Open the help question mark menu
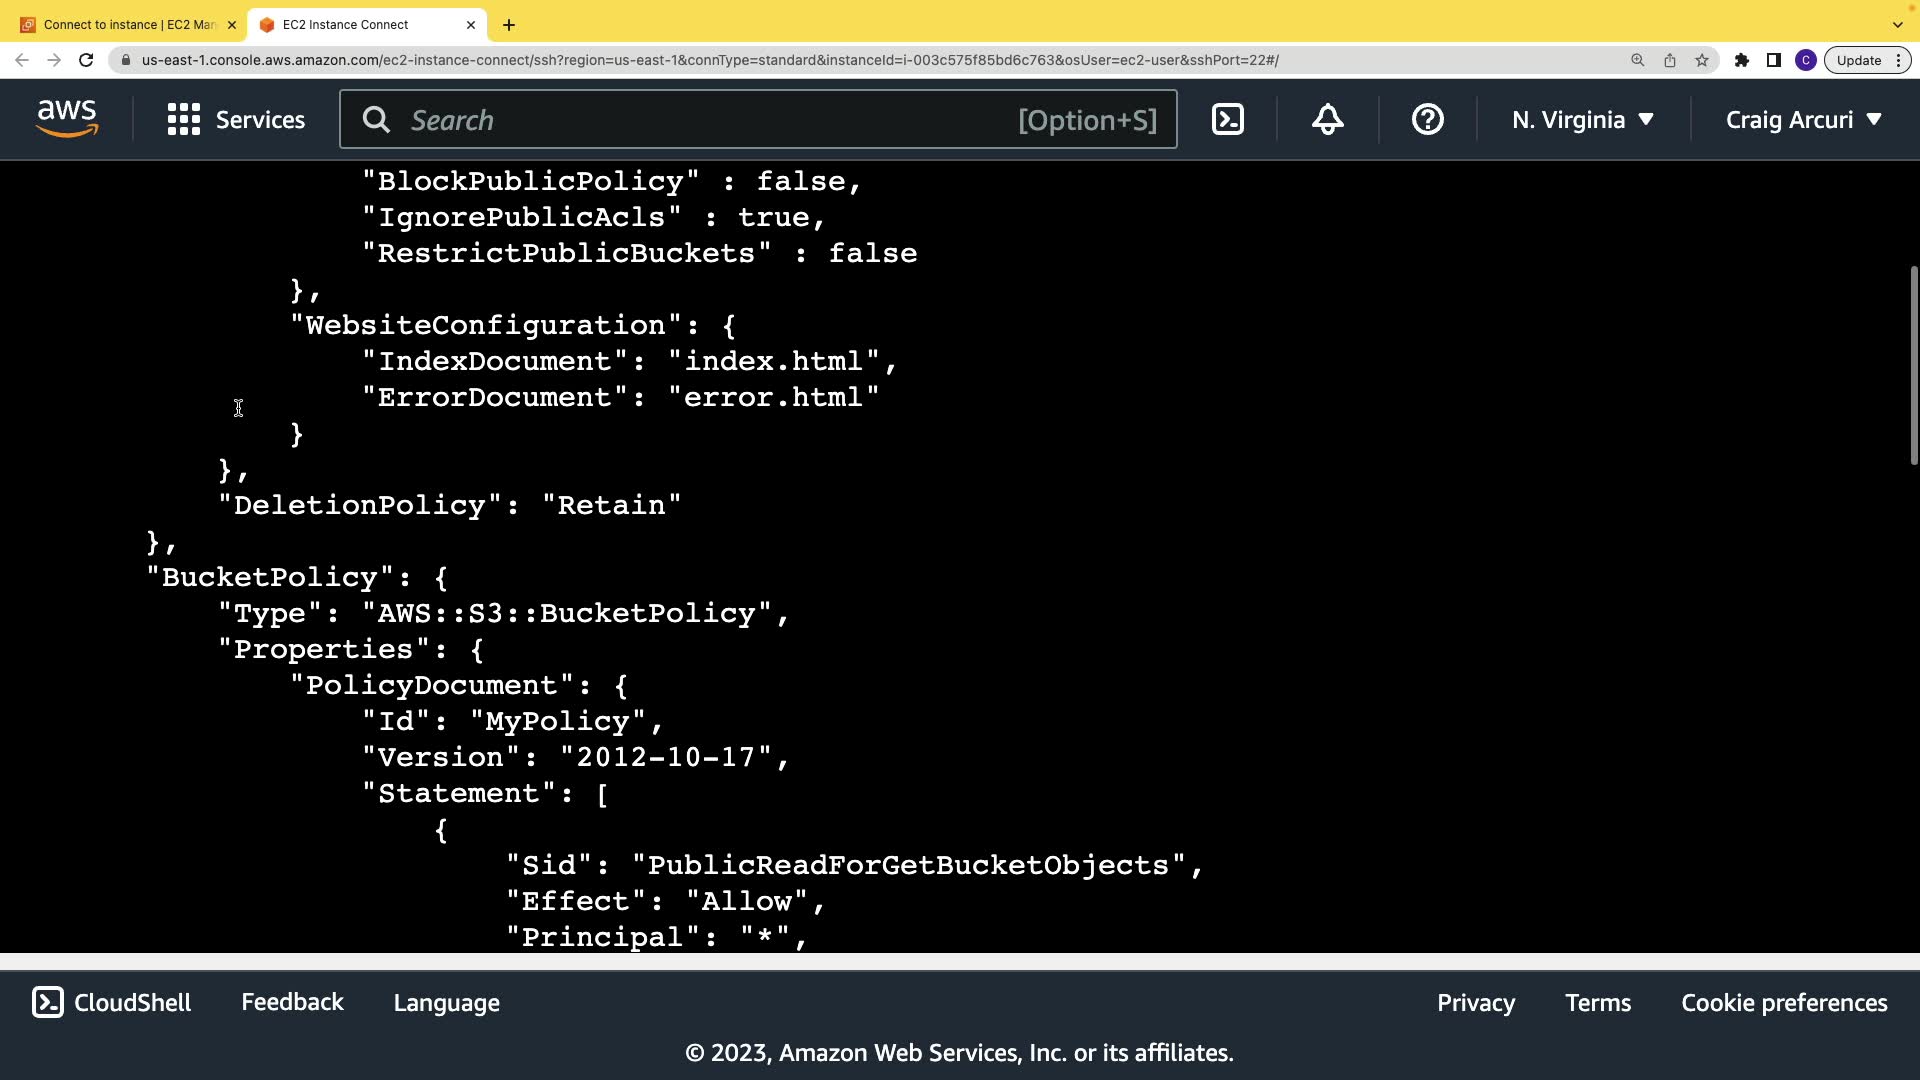Viewport: 1920px width, 1080px height. 1427,120
